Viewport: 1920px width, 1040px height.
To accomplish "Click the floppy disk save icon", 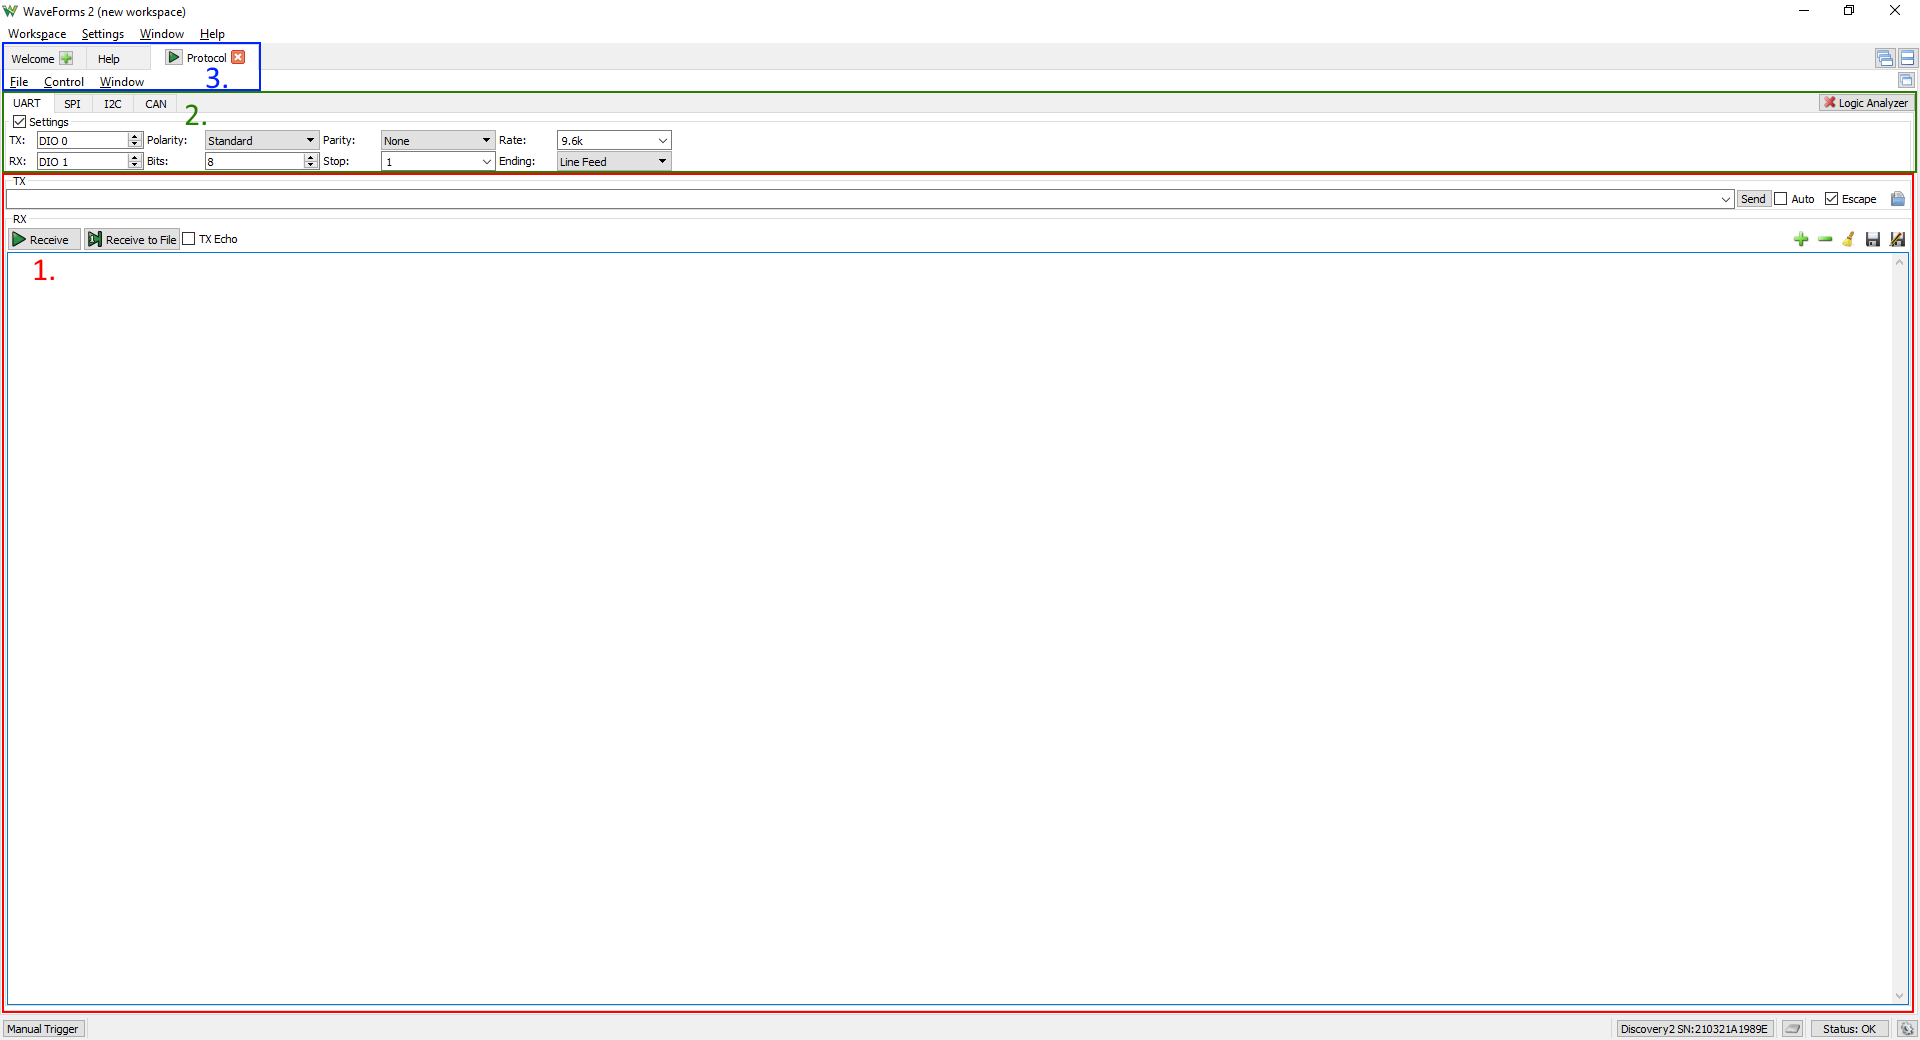I will coord(1873,239).
